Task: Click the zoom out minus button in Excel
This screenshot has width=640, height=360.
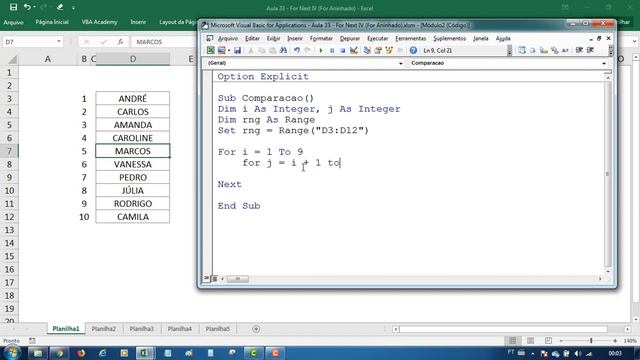Action: click(x=562, y=340)
